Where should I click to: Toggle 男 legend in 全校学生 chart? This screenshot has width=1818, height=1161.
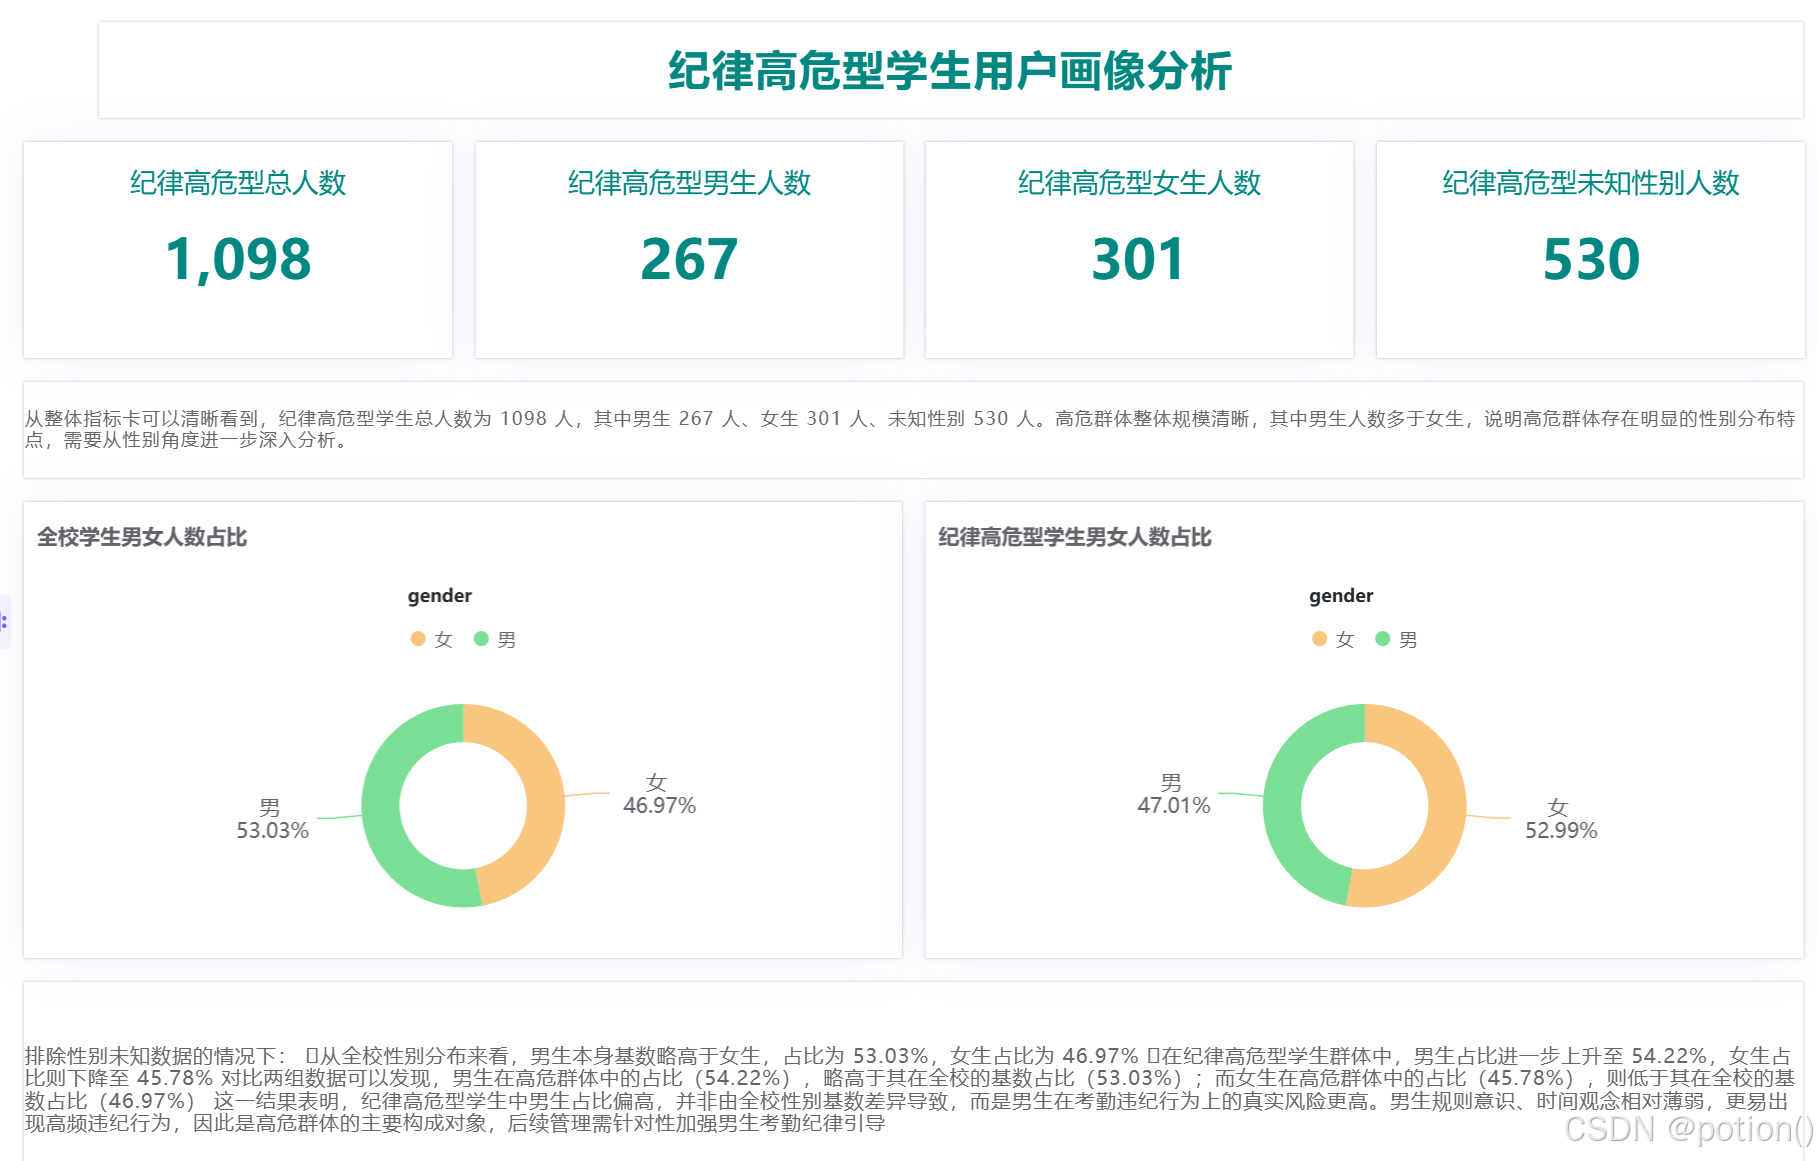(495, 639)
